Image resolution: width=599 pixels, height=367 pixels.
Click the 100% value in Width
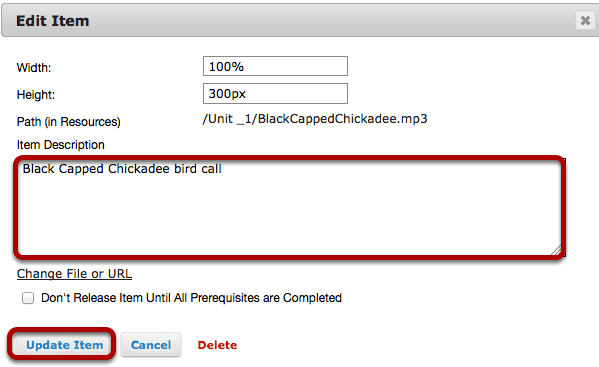pyautogui.click(x=226, y=66)
